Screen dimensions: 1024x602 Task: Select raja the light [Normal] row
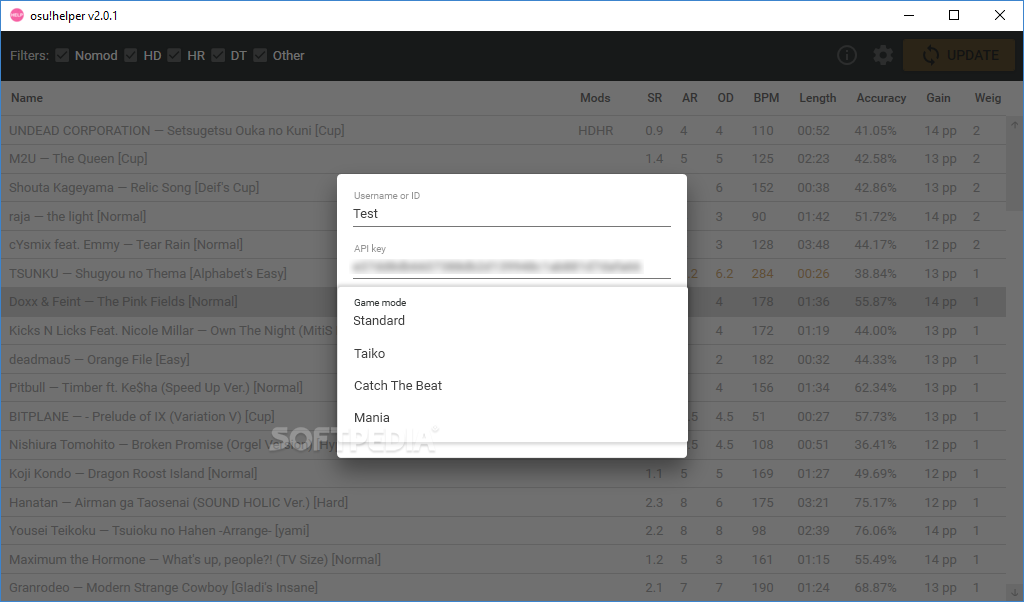click(x=504, y=216)
